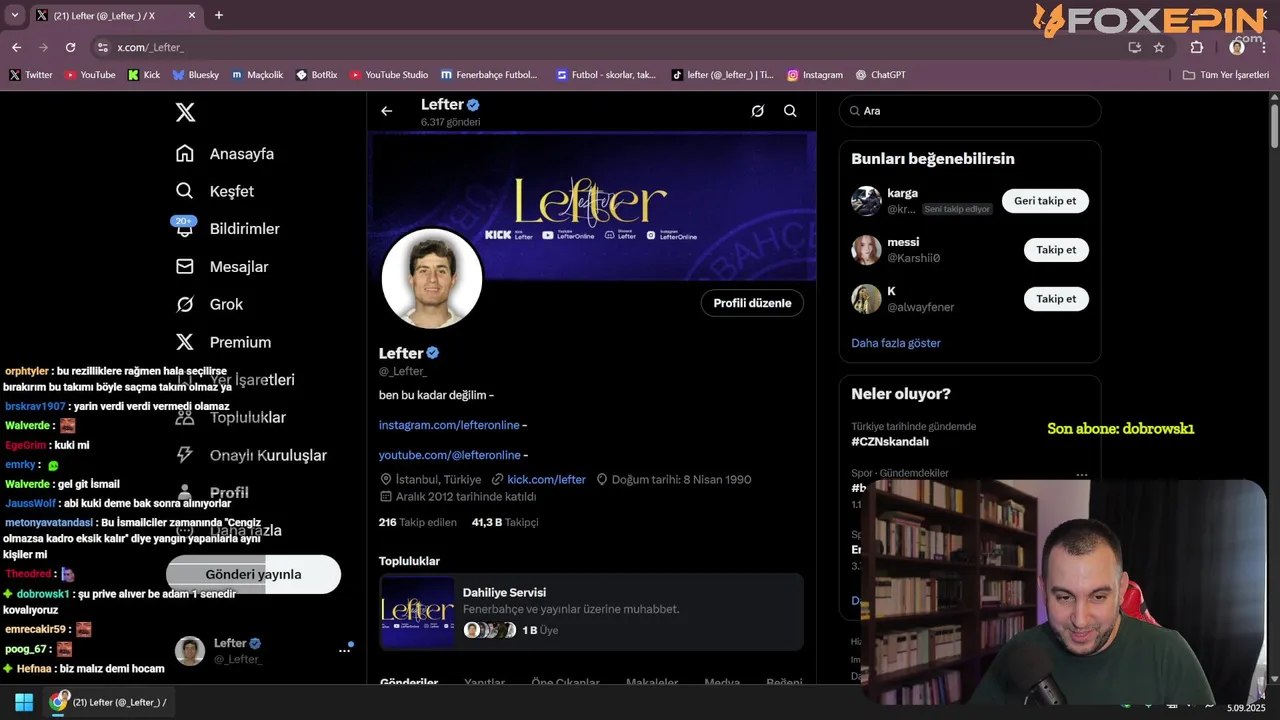
Task: Click Takip et for K
Action: click(1056, 299)
